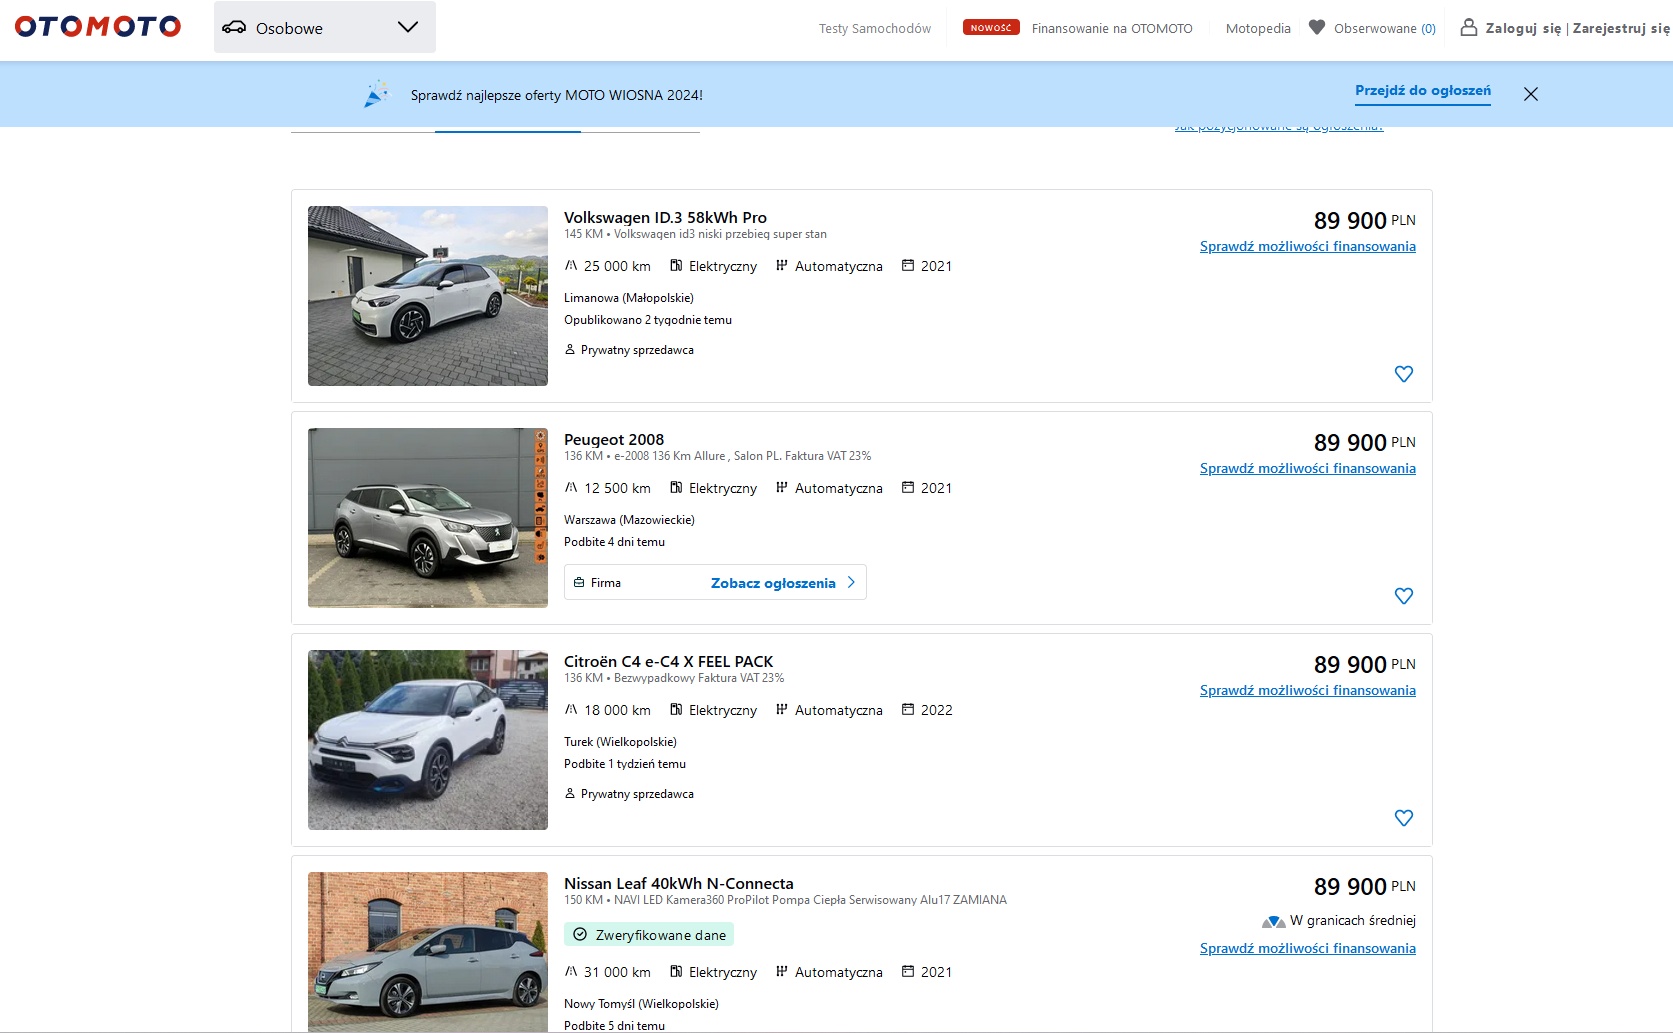Click the fuel icon in the Volkswagen row
Screen dimensions: 1673x1033
676,265
